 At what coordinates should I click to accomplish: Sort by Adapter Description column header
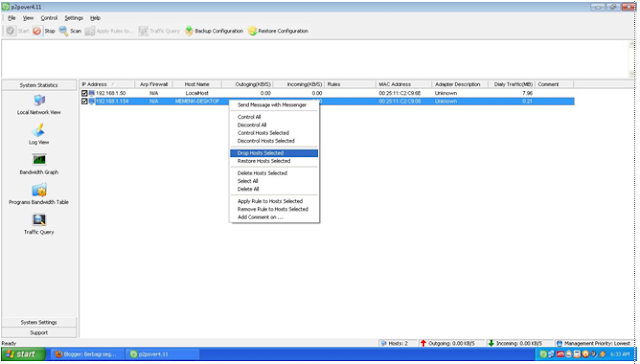coord(460,84)
